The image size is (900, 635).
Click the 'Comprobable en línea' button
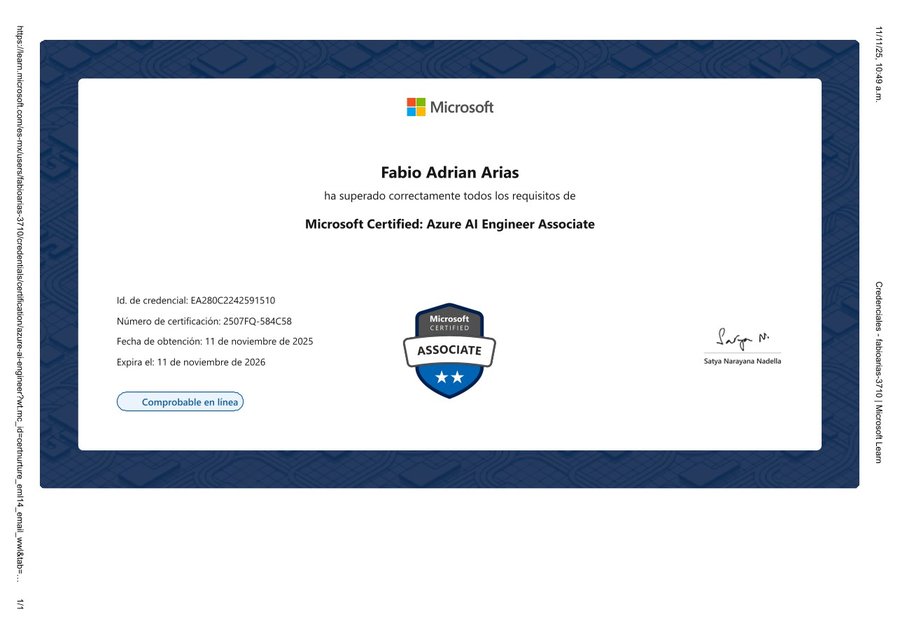(180, 402)
